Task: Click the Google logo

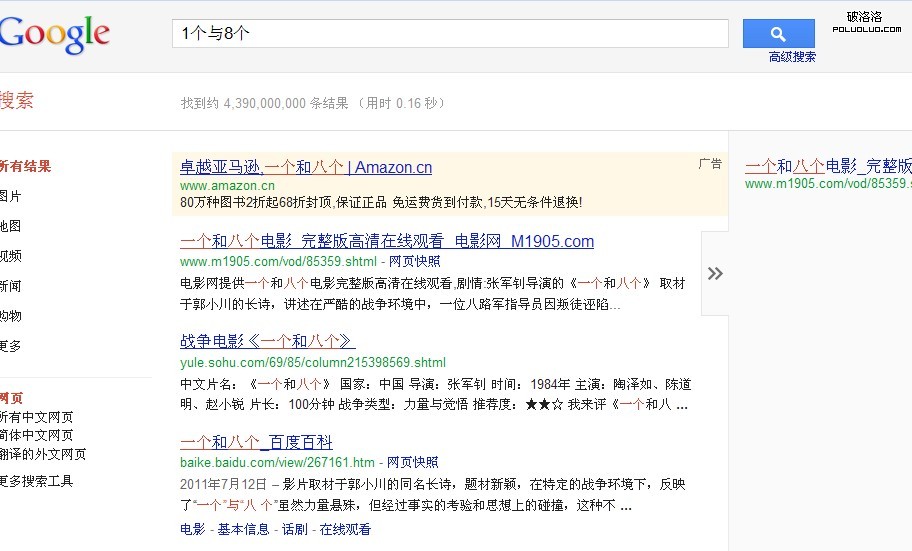Action: tap(54, 34)
